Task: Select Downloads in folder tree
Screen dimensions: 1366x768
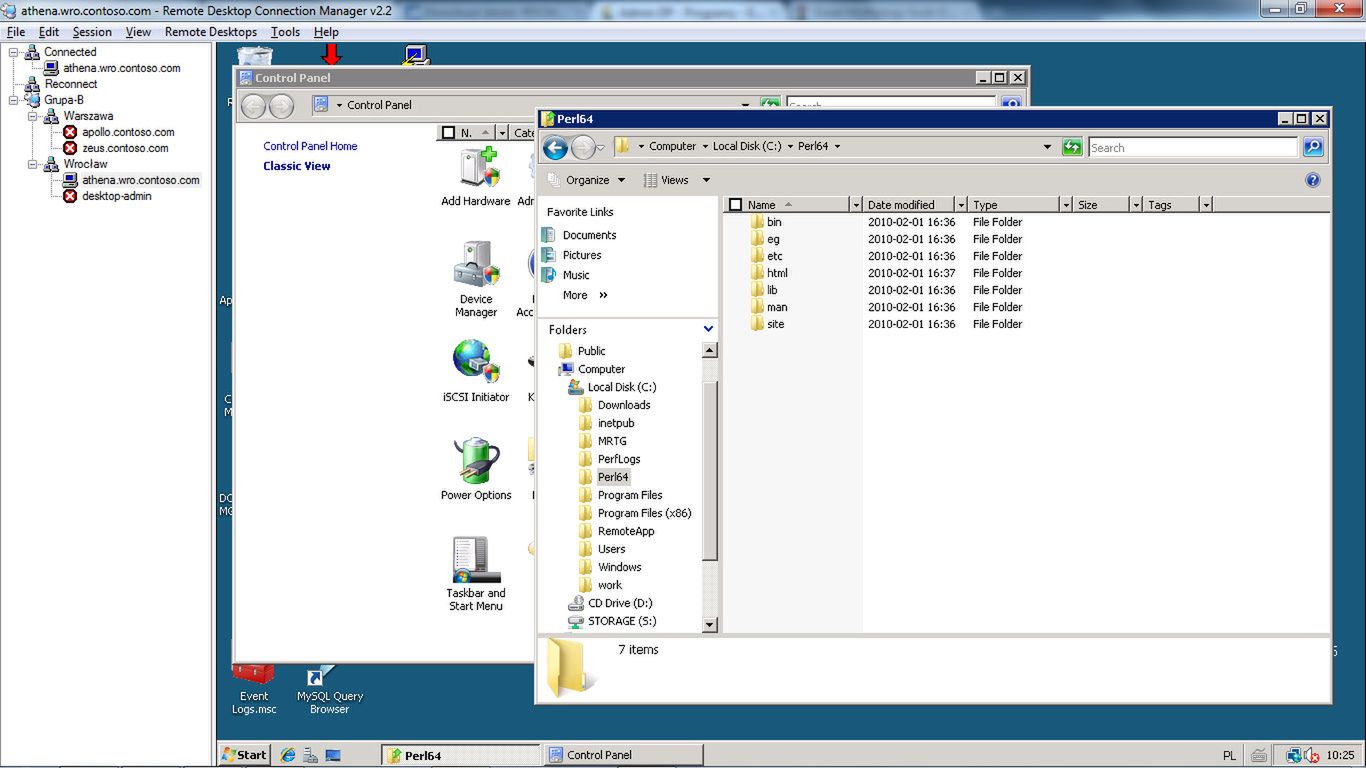Action: coord(624,405)
